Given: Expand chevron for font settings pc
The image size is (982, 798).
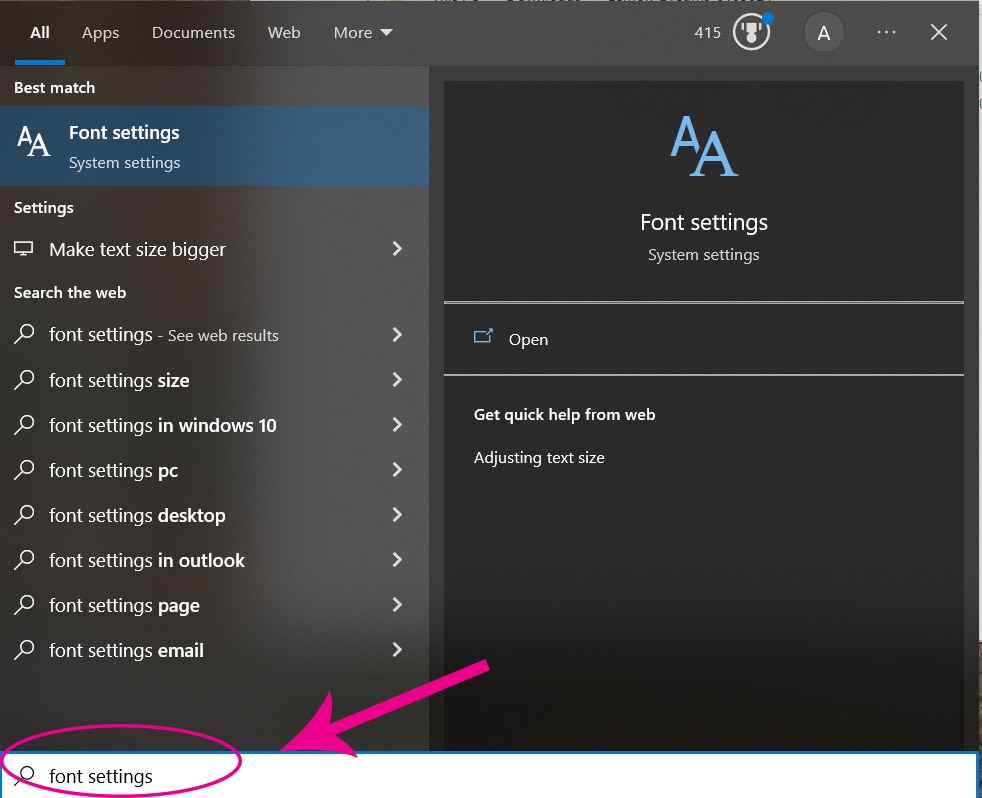Looking at the screenshot, I should 396,470.
